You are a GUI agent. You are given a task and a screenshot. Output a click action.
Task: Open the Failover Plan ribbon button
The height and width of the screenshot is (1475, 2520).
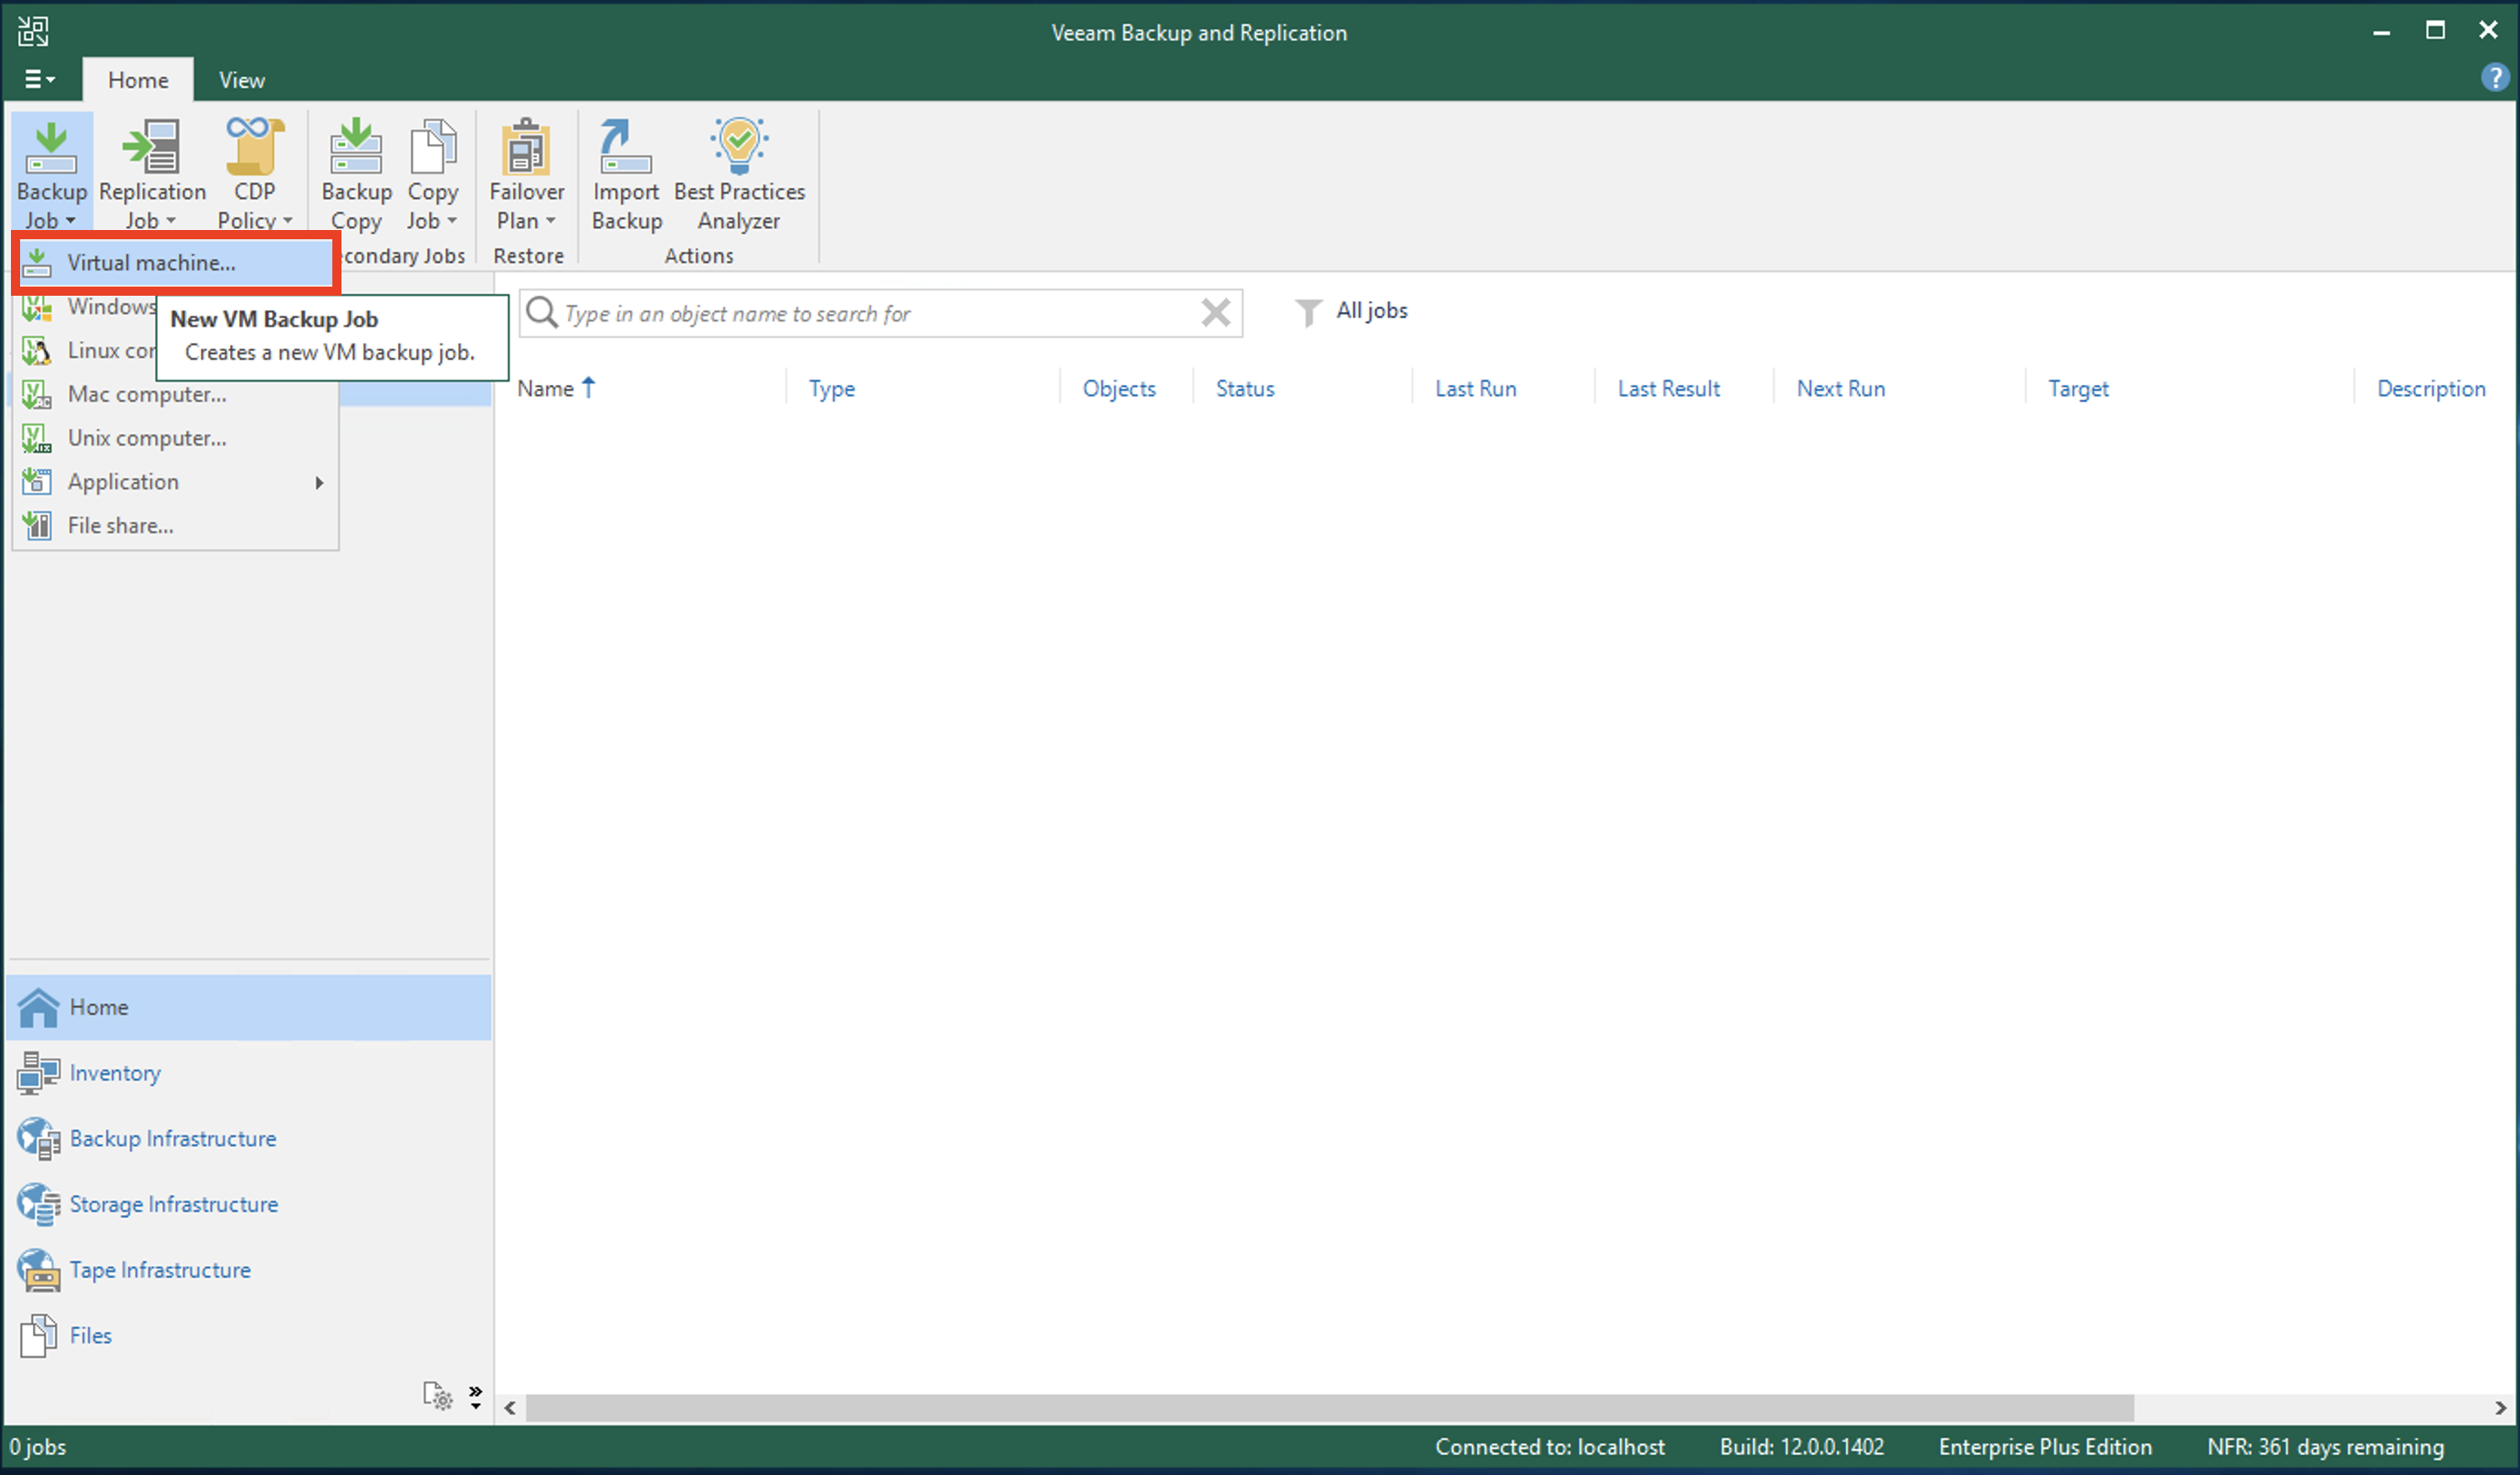(x=527, y=174)
